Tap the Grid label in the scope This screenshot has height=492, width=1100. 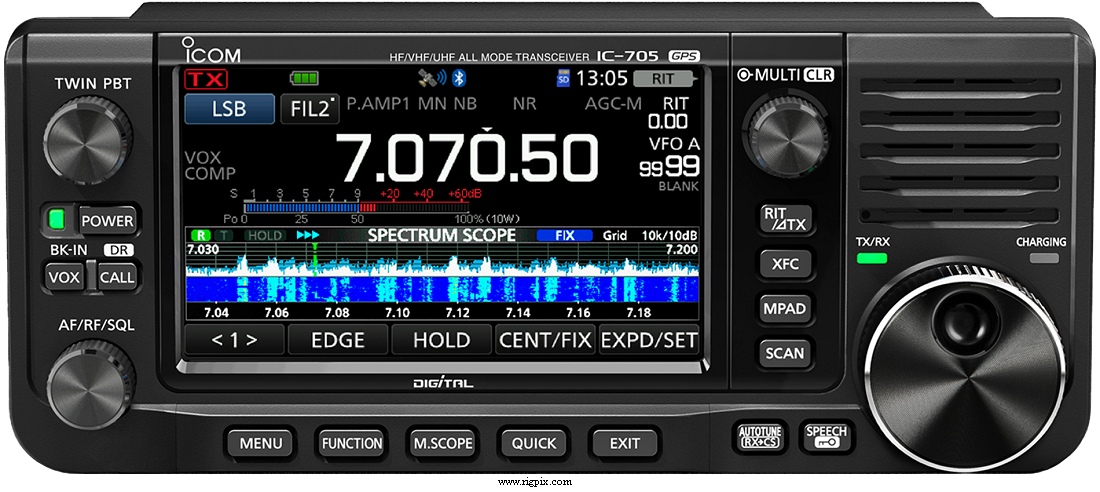pyautogui.click(x=615, y=235)
